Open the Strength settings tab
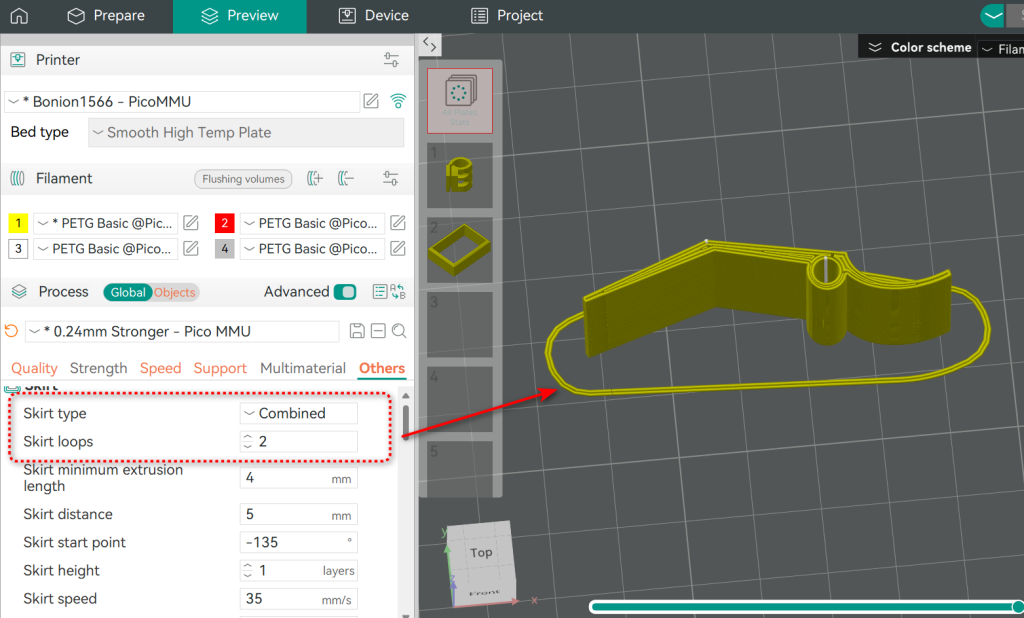This screenshot has height=618, width=1024. (x=99, y=368)
